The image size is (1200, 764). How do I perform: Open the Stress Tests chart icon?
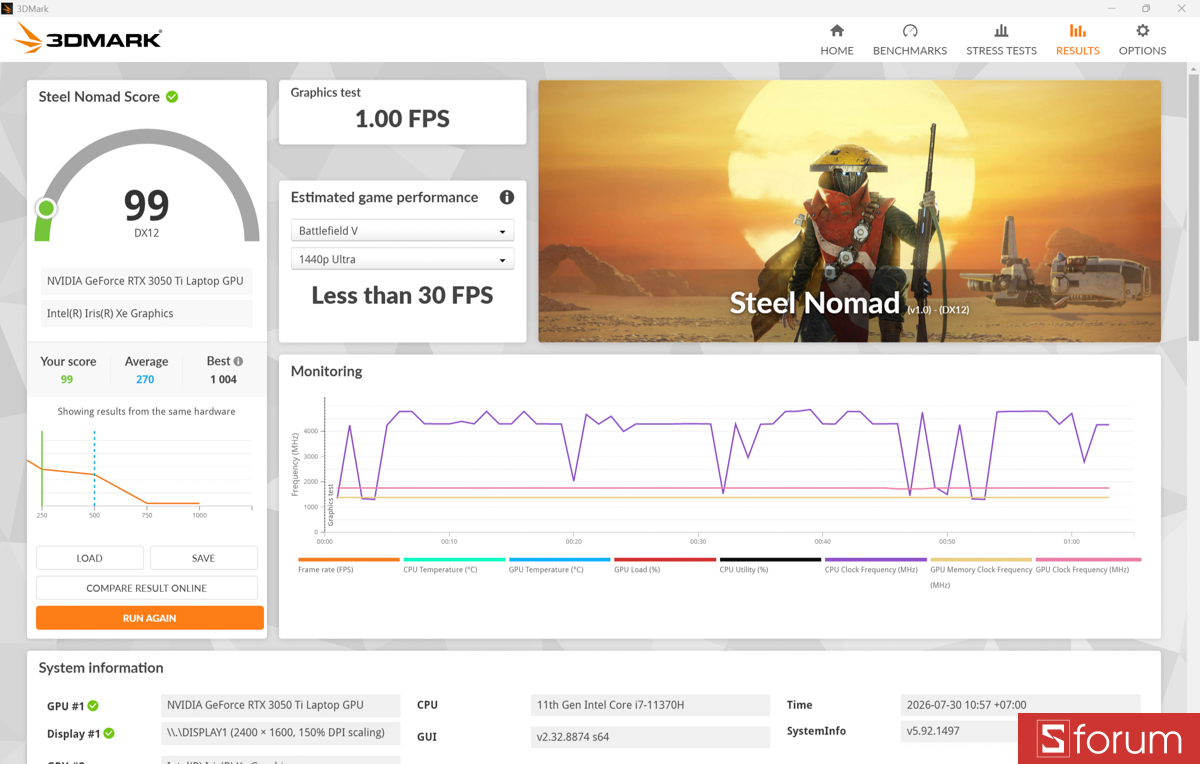point(1001,31)
